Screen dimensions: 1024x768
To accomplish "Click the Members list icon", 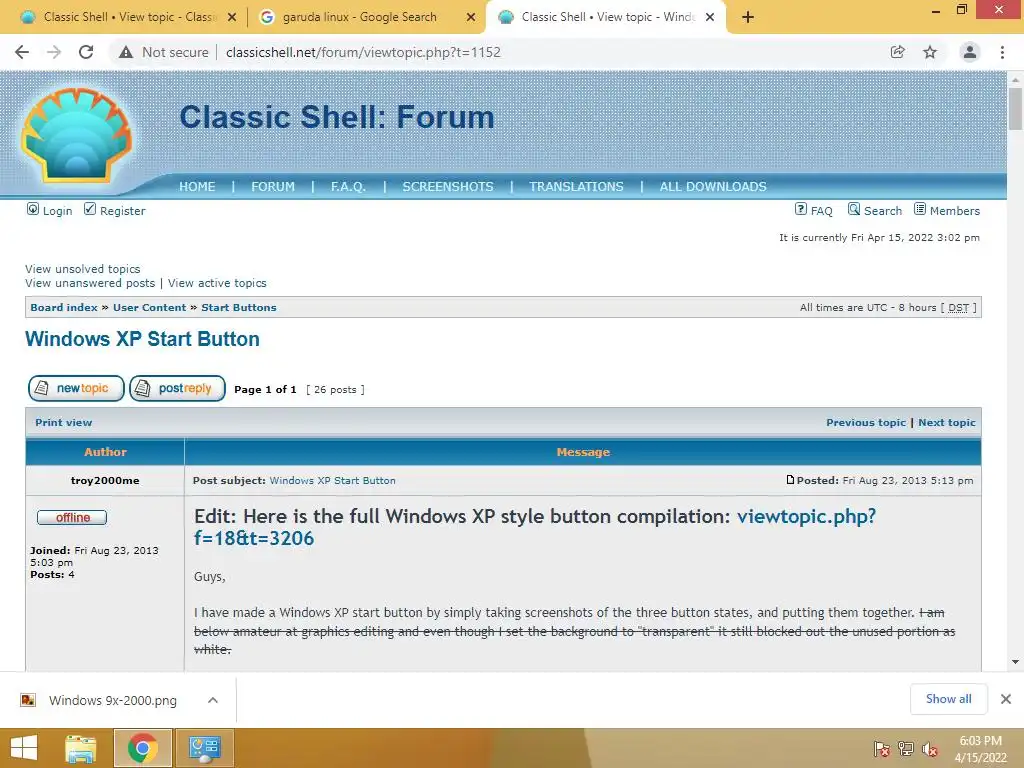I will 920,209.
